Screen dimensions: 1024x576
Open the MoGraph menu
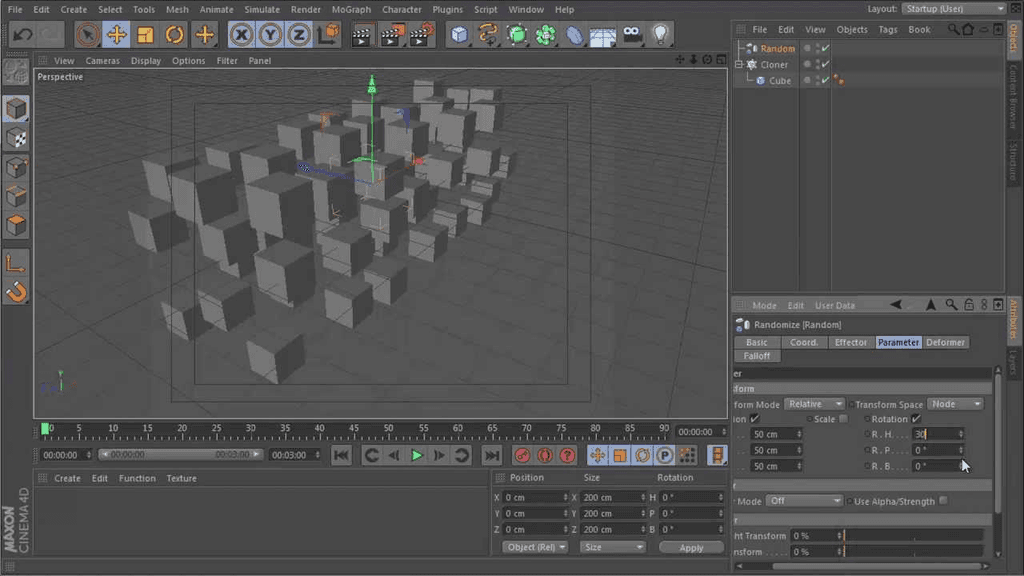click(351, 9)
